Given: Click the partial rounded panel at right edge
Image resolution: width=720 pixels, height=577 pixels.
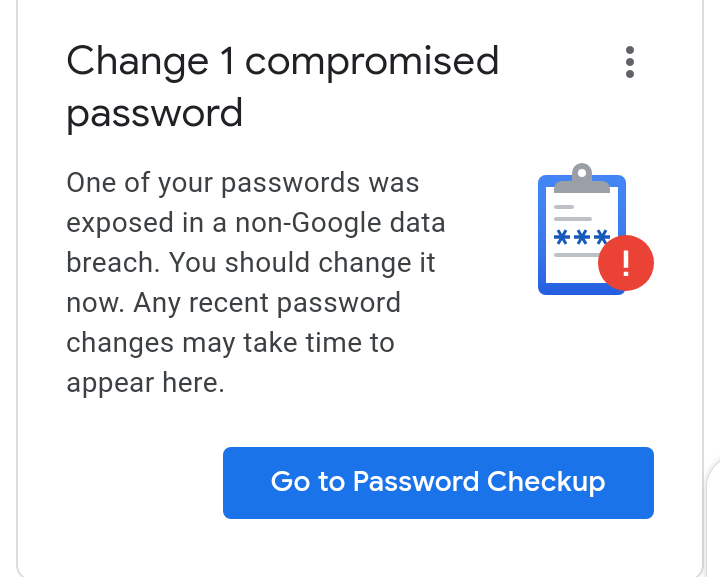Looking at the screenshot, I should pos(714,519).
